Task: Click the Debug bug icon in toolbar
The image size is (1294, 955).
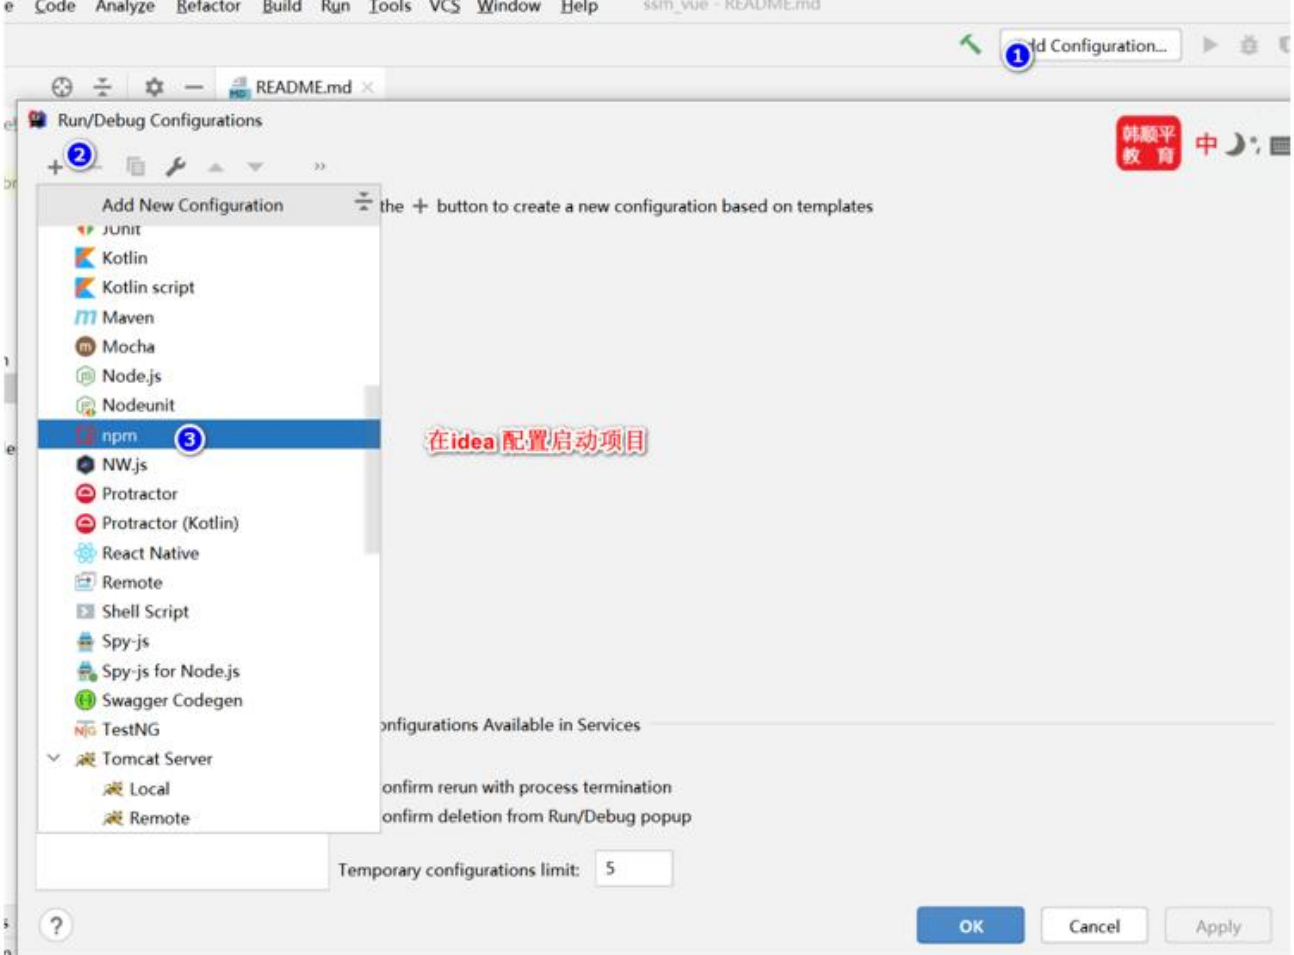Action: click(1249, 45)
